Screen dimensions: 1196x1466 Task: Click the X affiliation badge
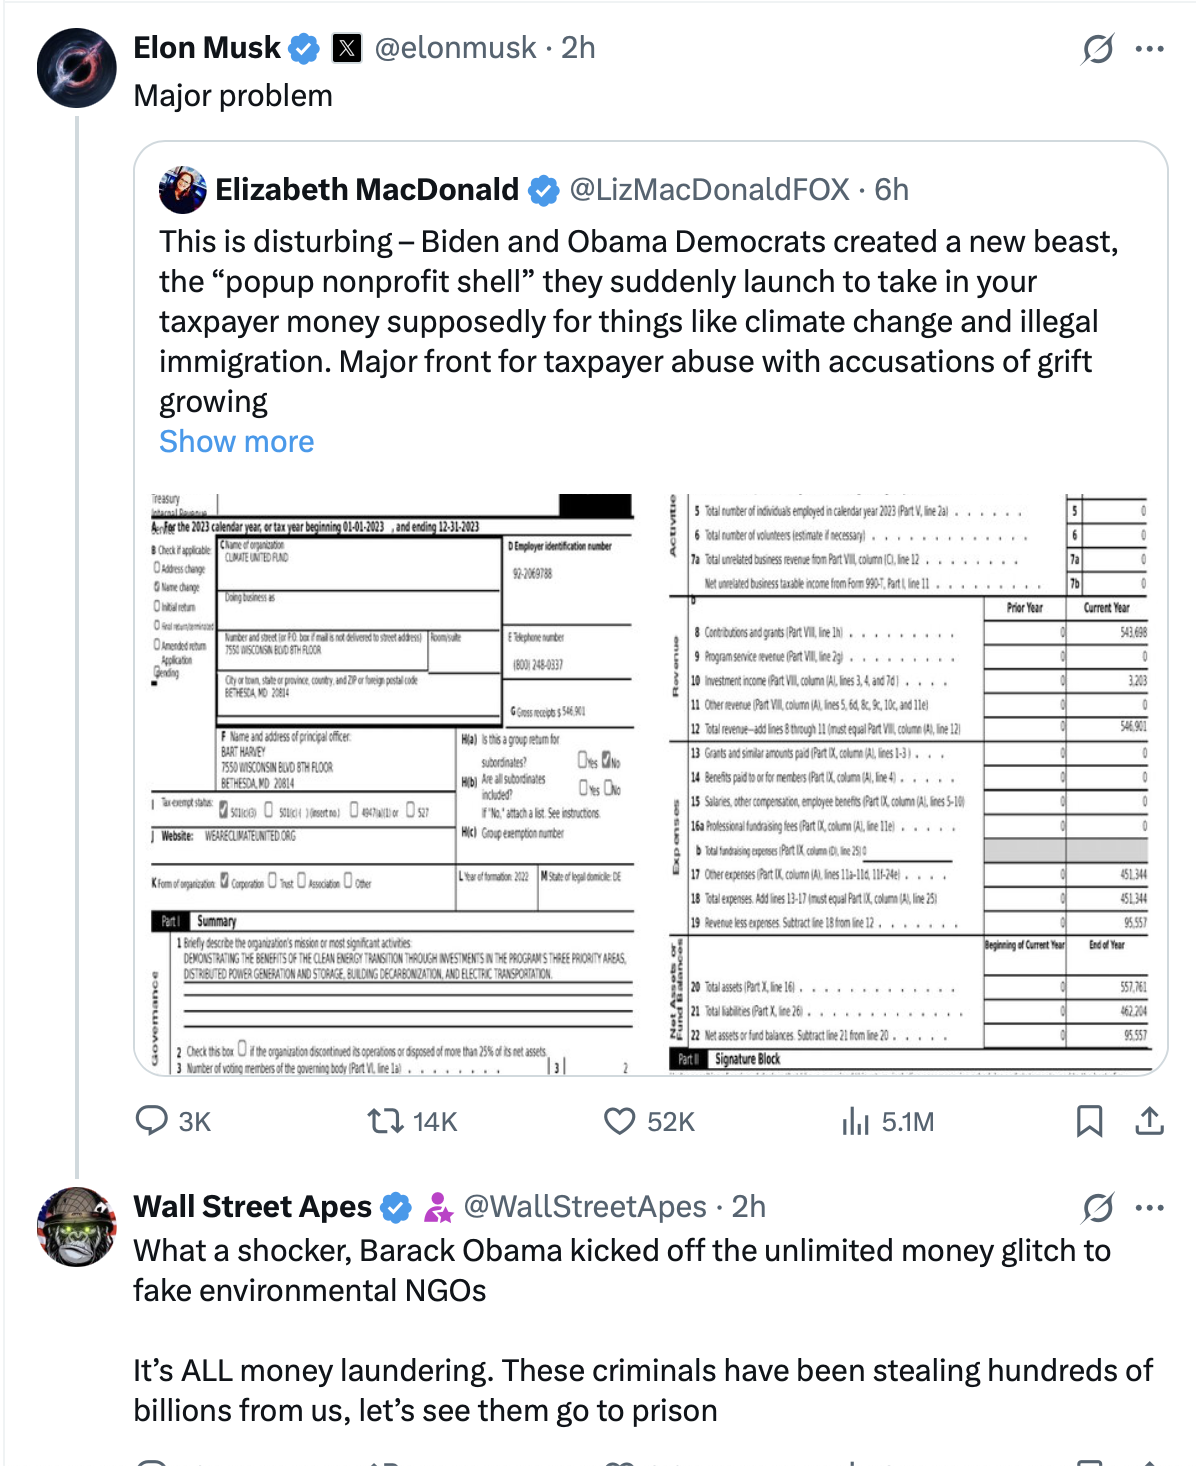coord(347,48)
